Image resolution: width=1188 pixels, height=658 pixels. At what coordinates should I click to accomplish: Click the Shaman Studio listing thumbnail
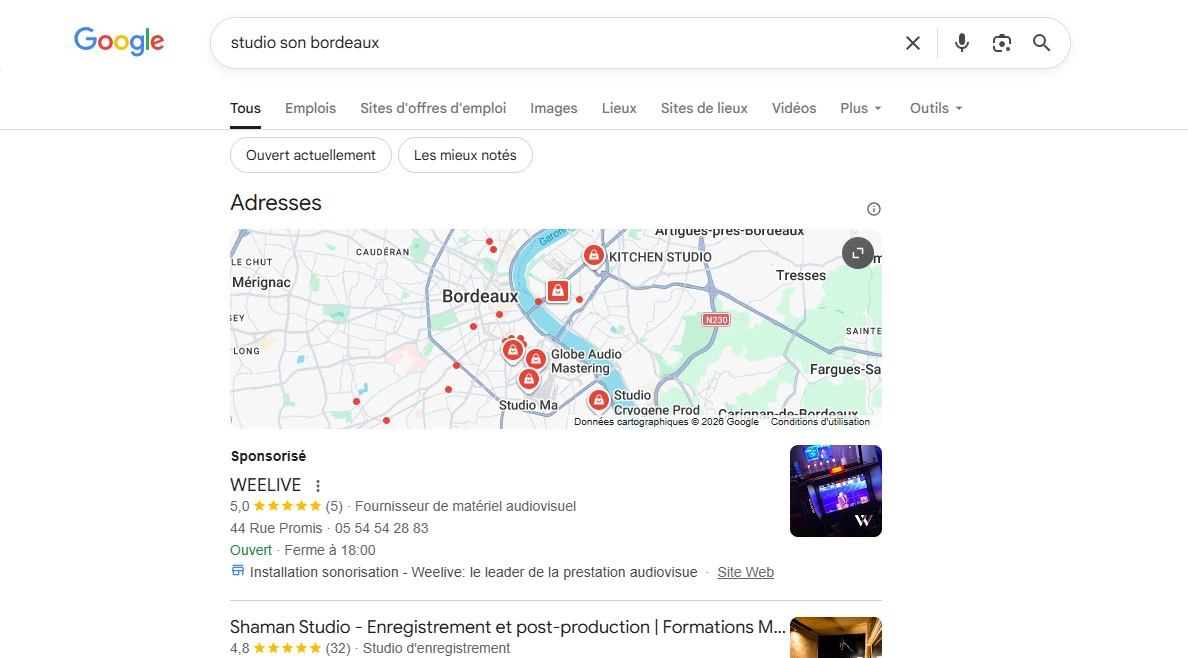pyautogui.click(x=836, y=638)
